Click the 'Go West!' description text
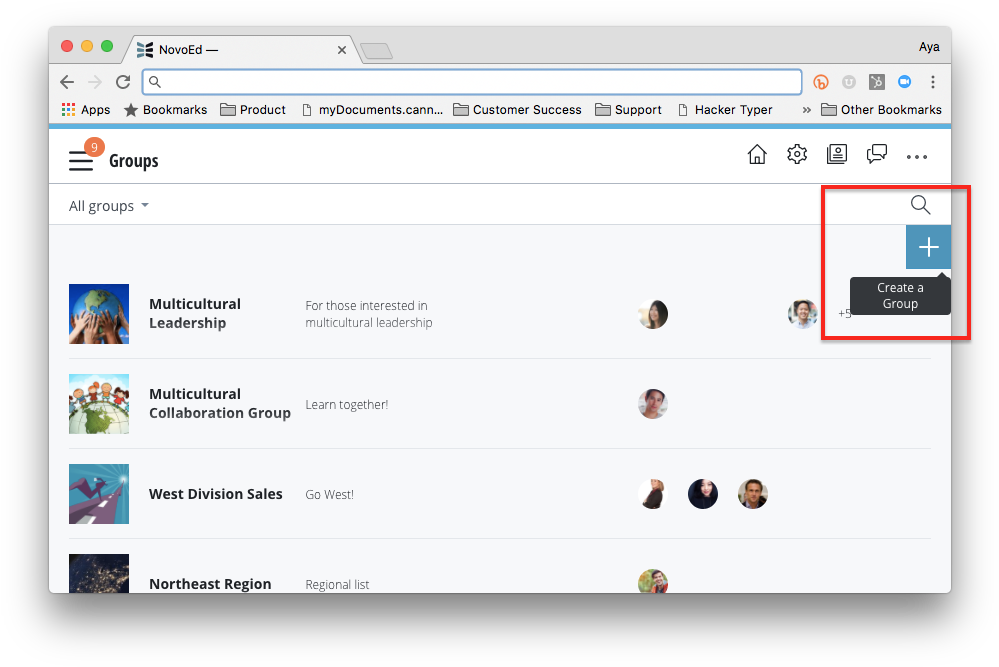 tap(329, 494)
